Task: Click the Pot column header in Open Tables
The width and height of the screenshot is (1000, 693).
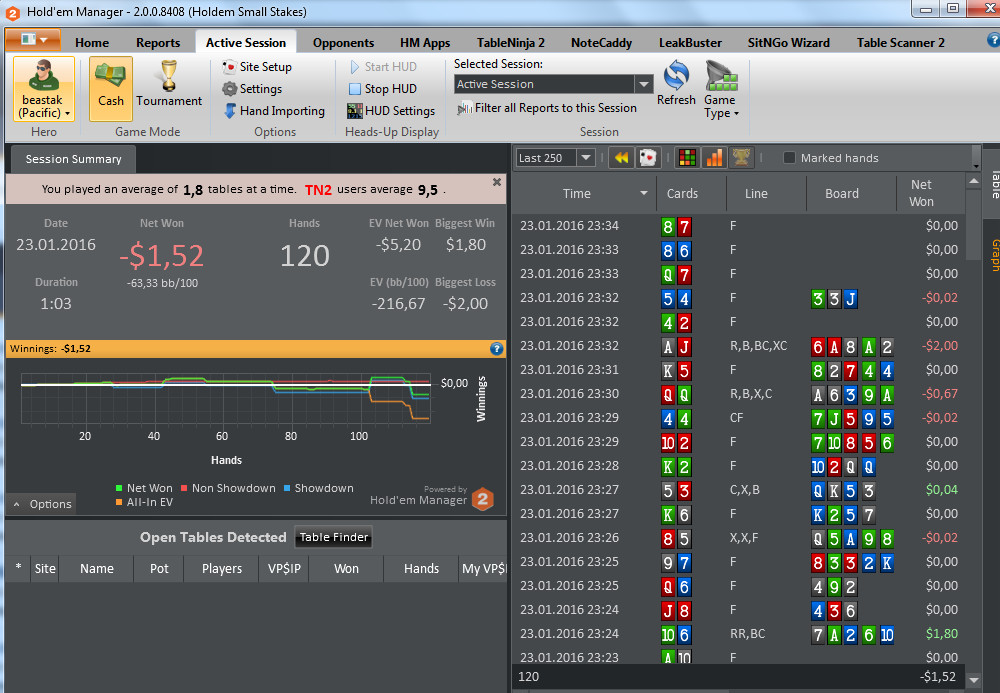Action: click(159, 569)
